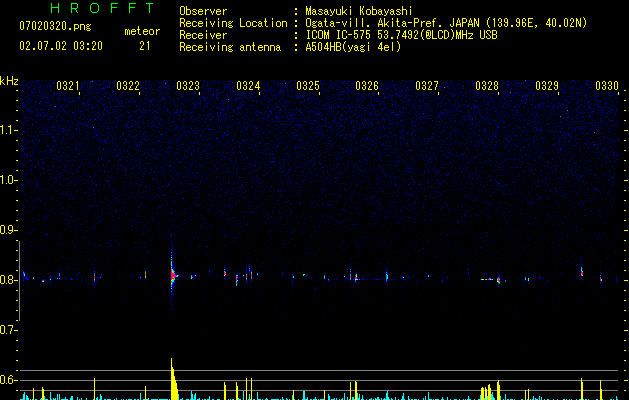The height and width of the screenshot is (400, 629).
Task: Click the Observer label
Action: point(203,11)
